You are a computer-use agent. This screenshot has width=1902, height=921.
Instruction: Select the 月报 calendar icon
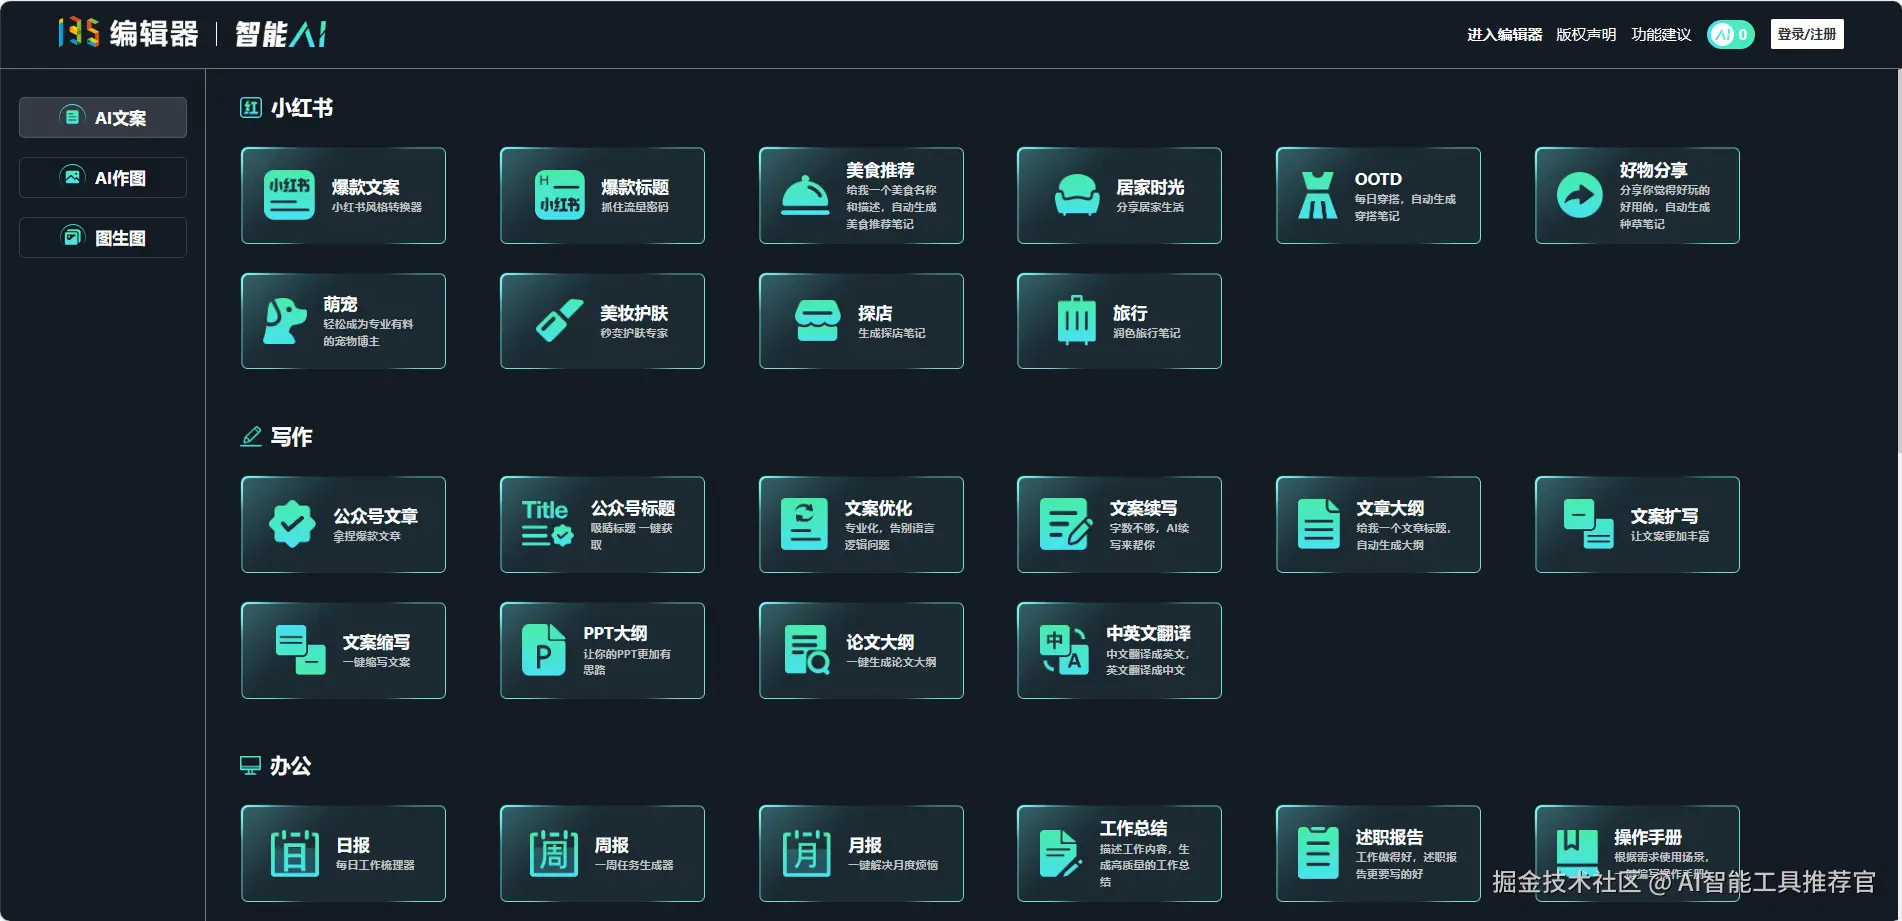point(807,853)
